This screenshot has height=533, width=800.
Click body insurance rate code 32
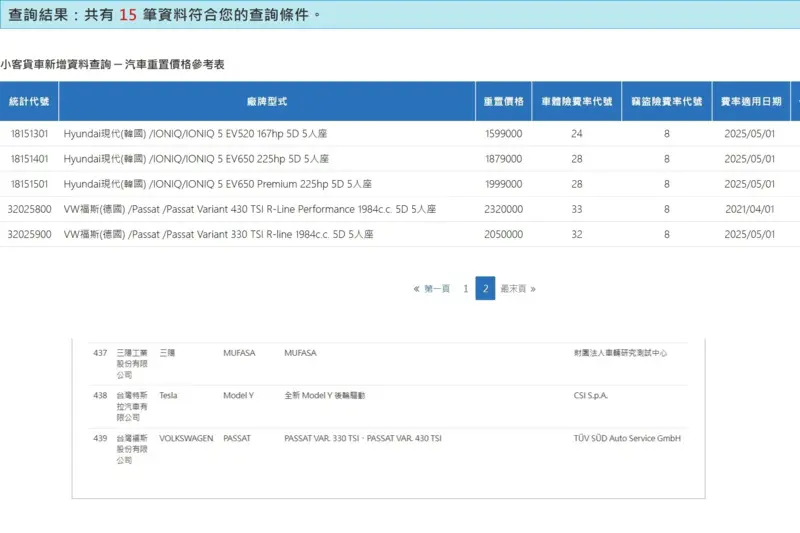pos(577,234)
